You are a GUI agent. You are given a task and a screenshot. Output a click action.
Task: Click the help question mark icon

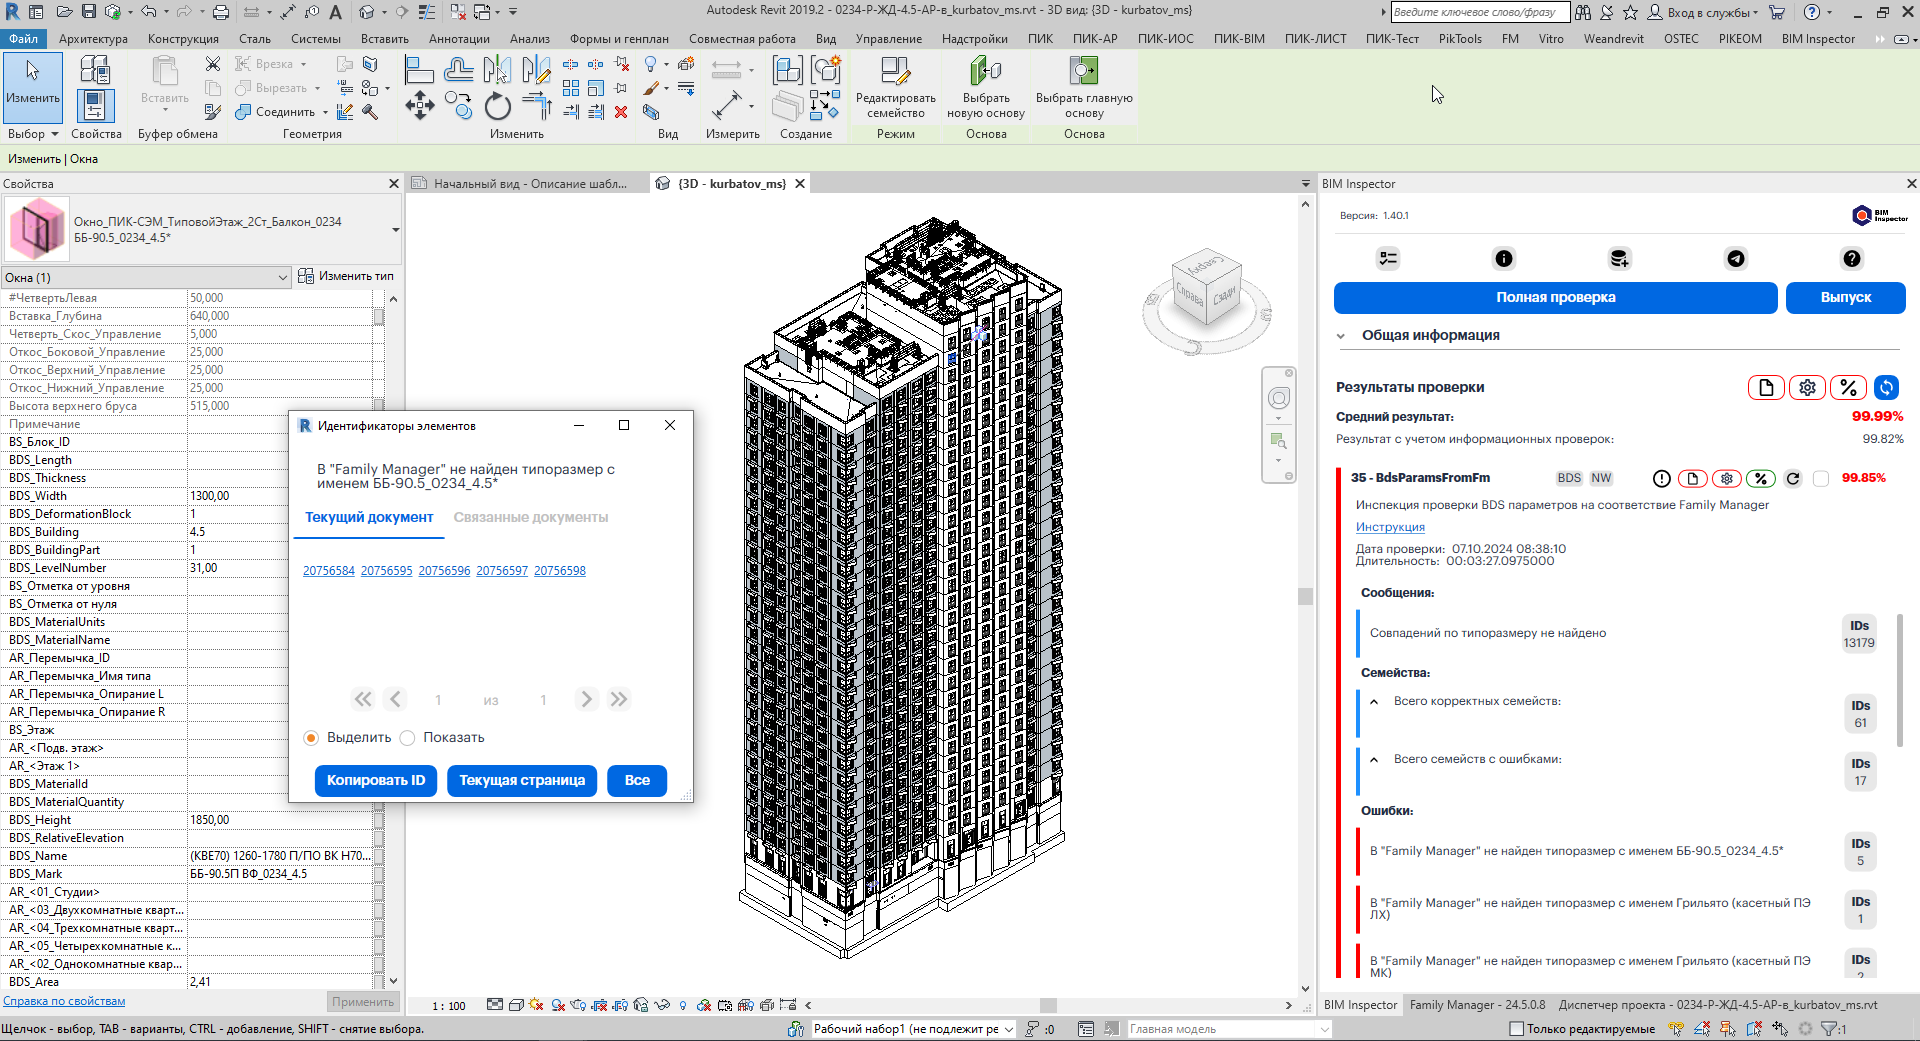[x=1852, y=259]
